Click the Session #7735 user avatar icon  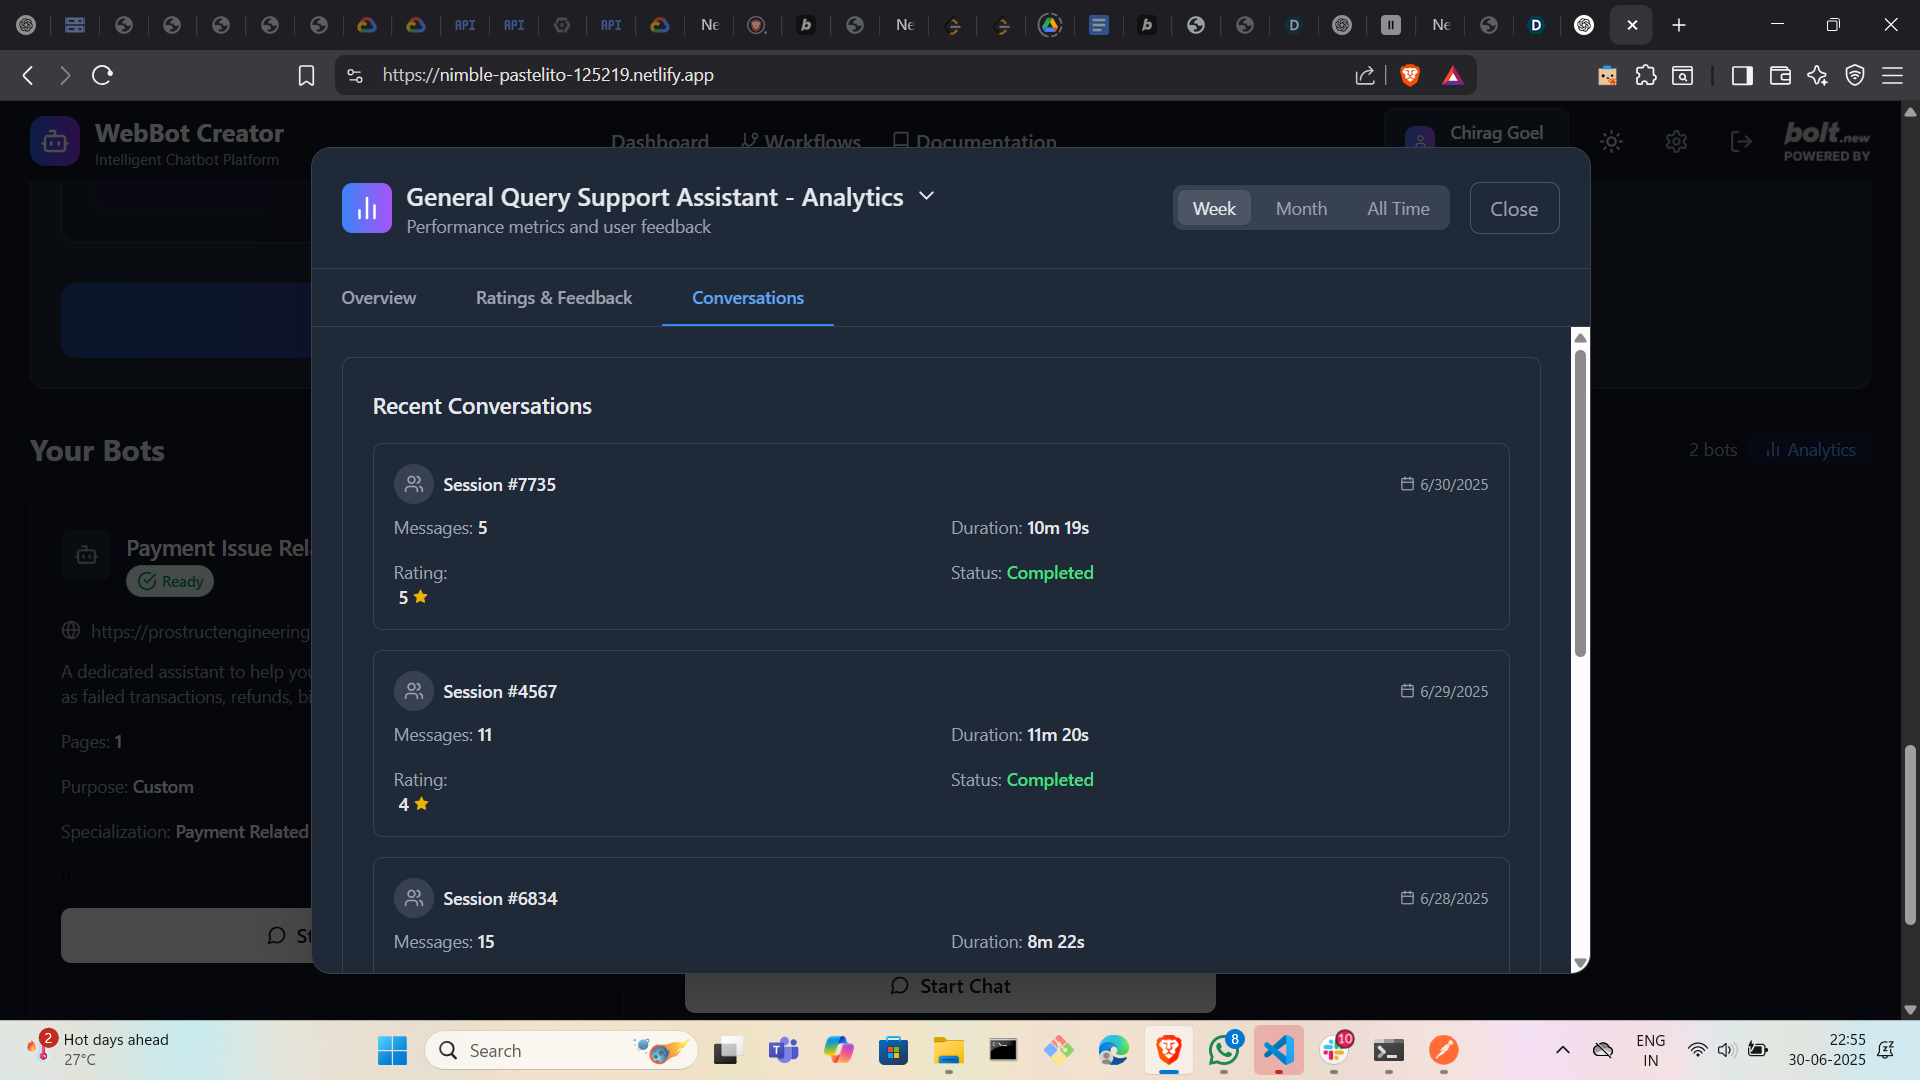(413, 484)
